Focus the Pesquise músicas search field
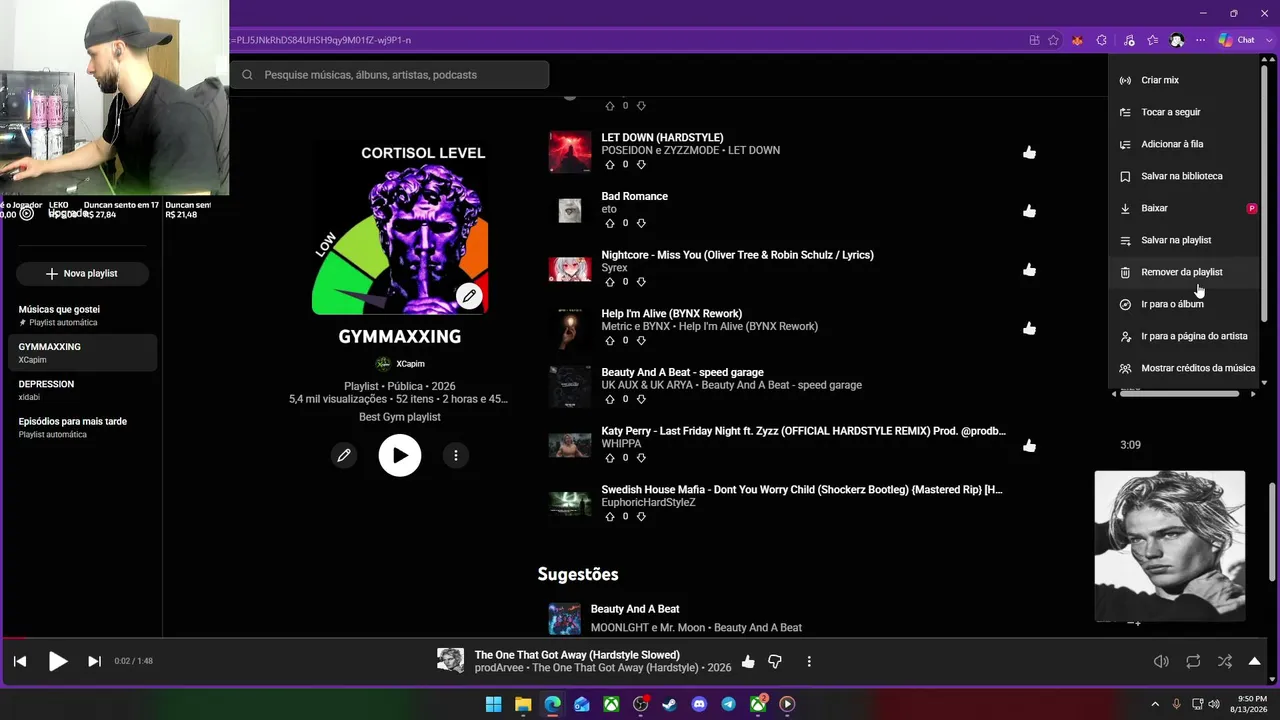Screen dimensions: 1280x720 tap(390, 75)
